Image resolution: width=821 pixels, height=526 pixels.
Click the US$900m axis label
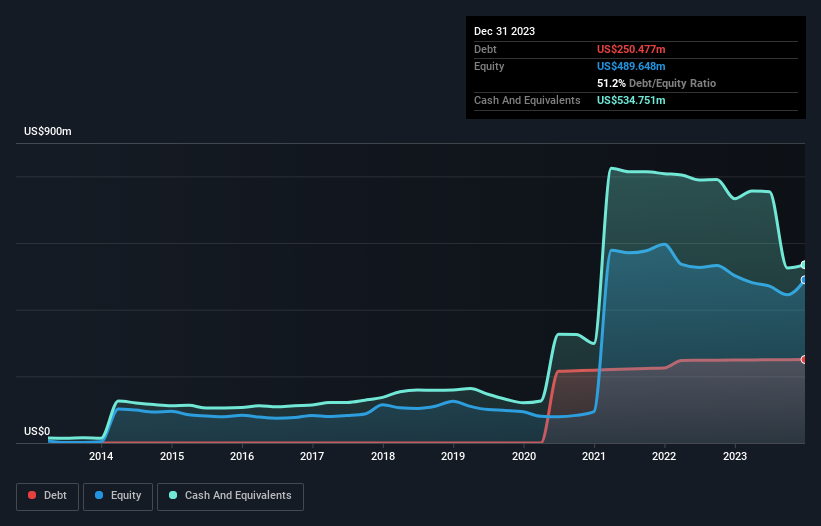click(48, 131)
